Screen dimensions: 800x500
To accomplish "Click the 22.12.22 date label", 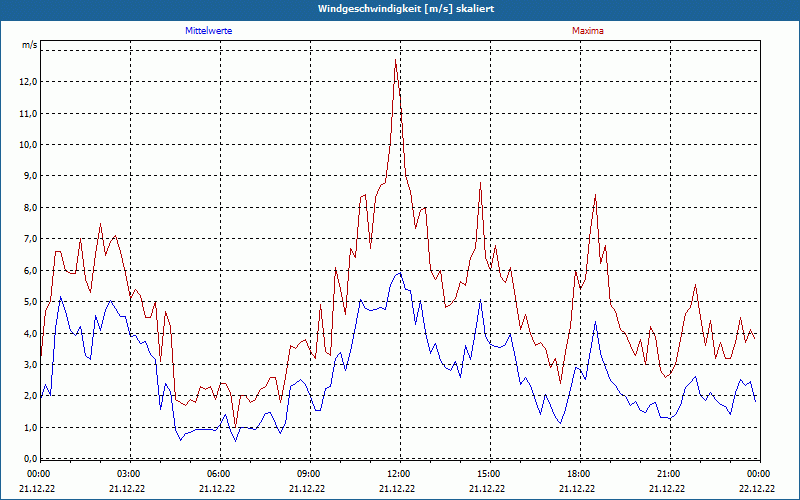I will pos(757,488).
